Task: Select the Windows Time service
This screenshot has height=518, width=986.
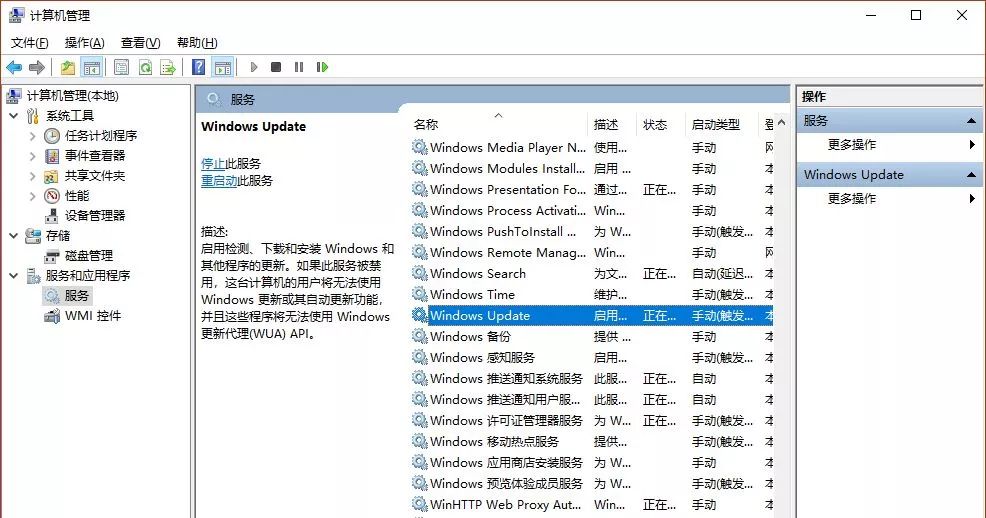Action: [x=592, y=294]
